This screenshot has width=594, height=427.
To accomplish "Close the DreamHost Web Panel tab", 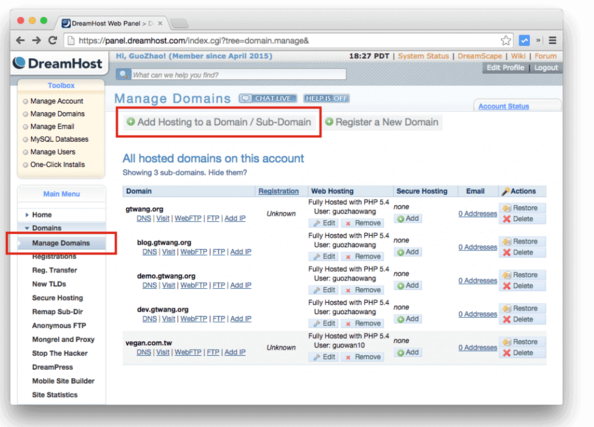I will (160, 23).
